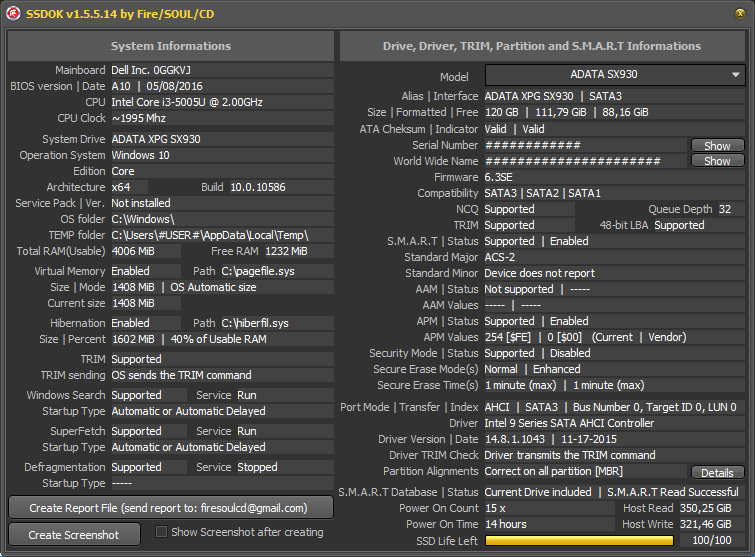The image size is (755, 557).
Task: Click Create Screenshot button
Action: pyautogui.click(x=74, y=535)
